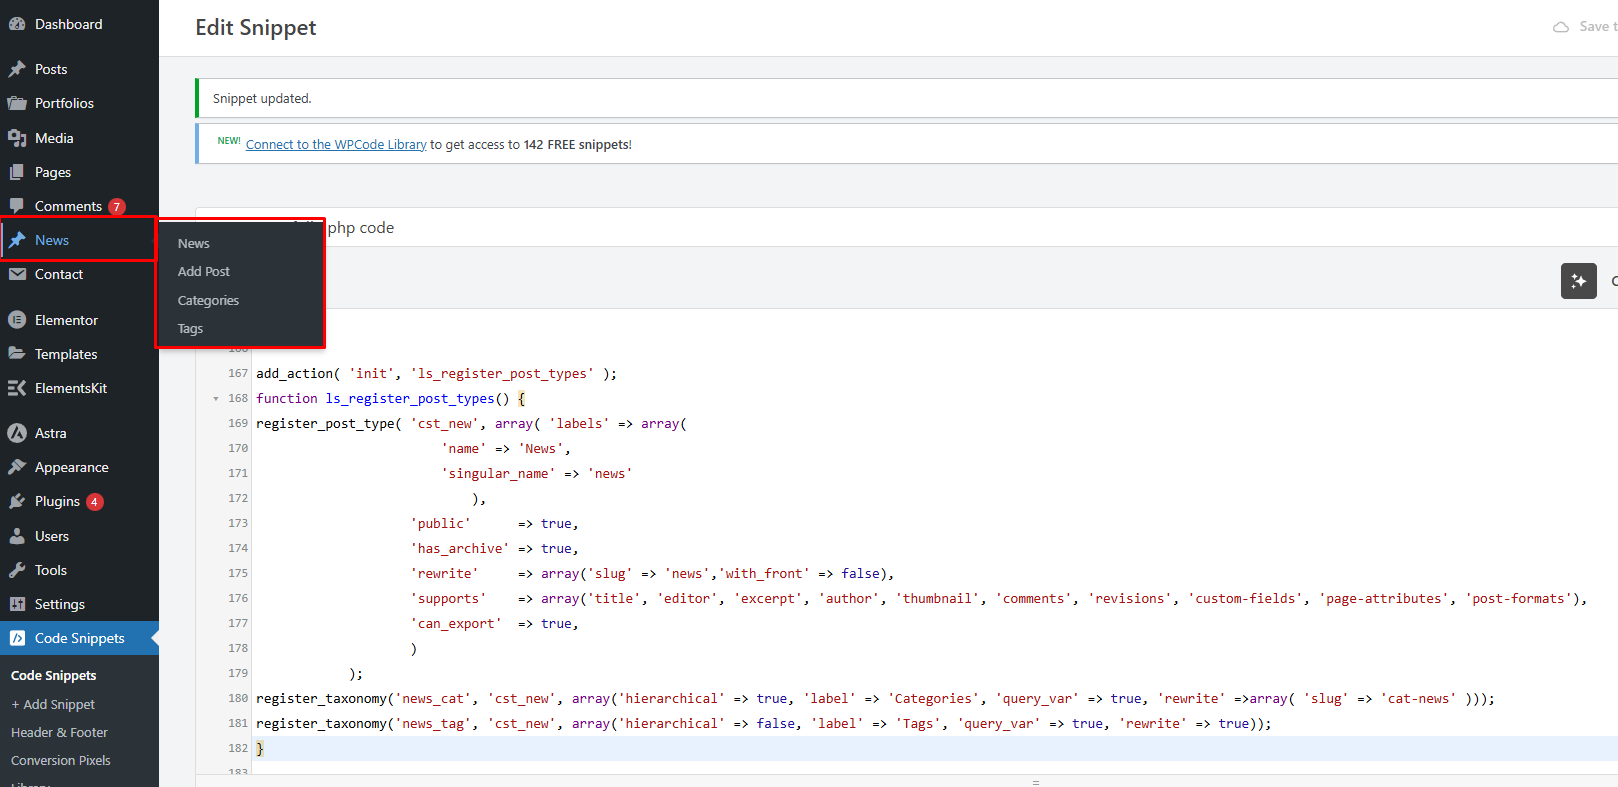The height and width of the screenshot is (787, 1618).
Task: Click the Edit Snippet page heading
Action: 256,28
